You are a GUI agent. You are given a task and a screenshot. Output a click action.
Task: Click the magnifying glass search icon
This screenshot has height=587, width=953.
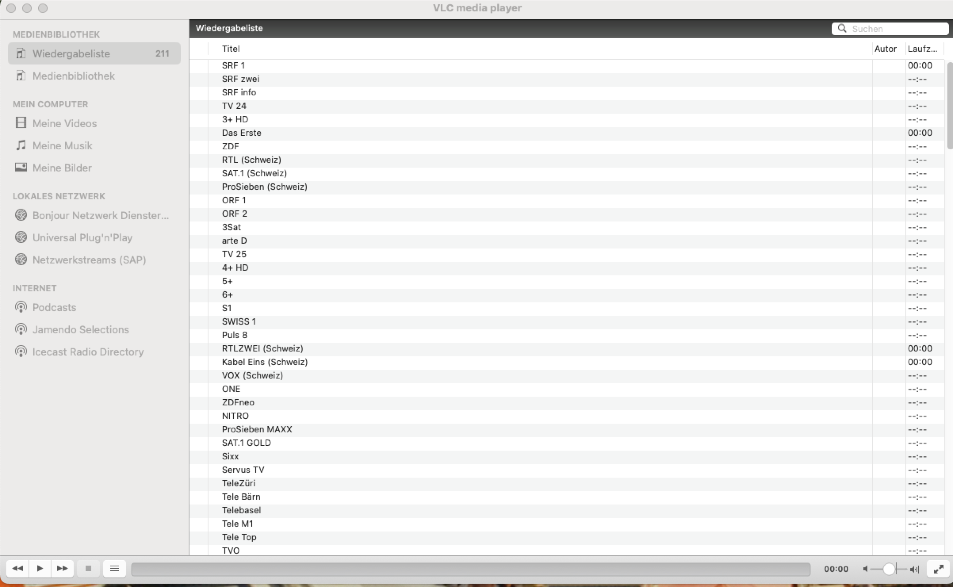(x=842, y=29)
